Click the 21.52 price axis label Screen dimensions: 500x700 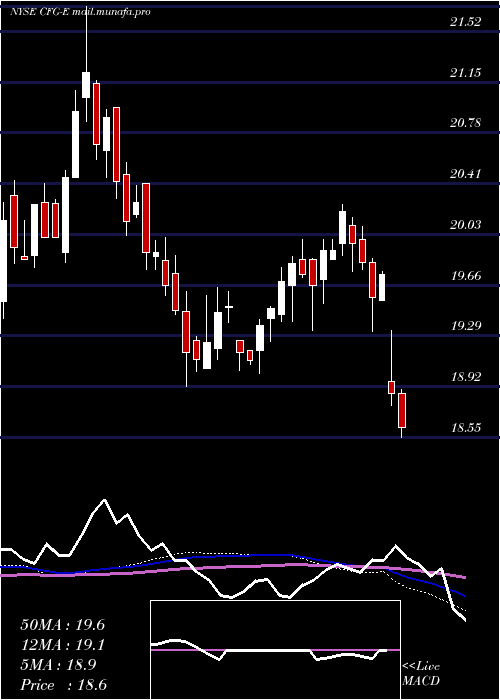point(466,22)
